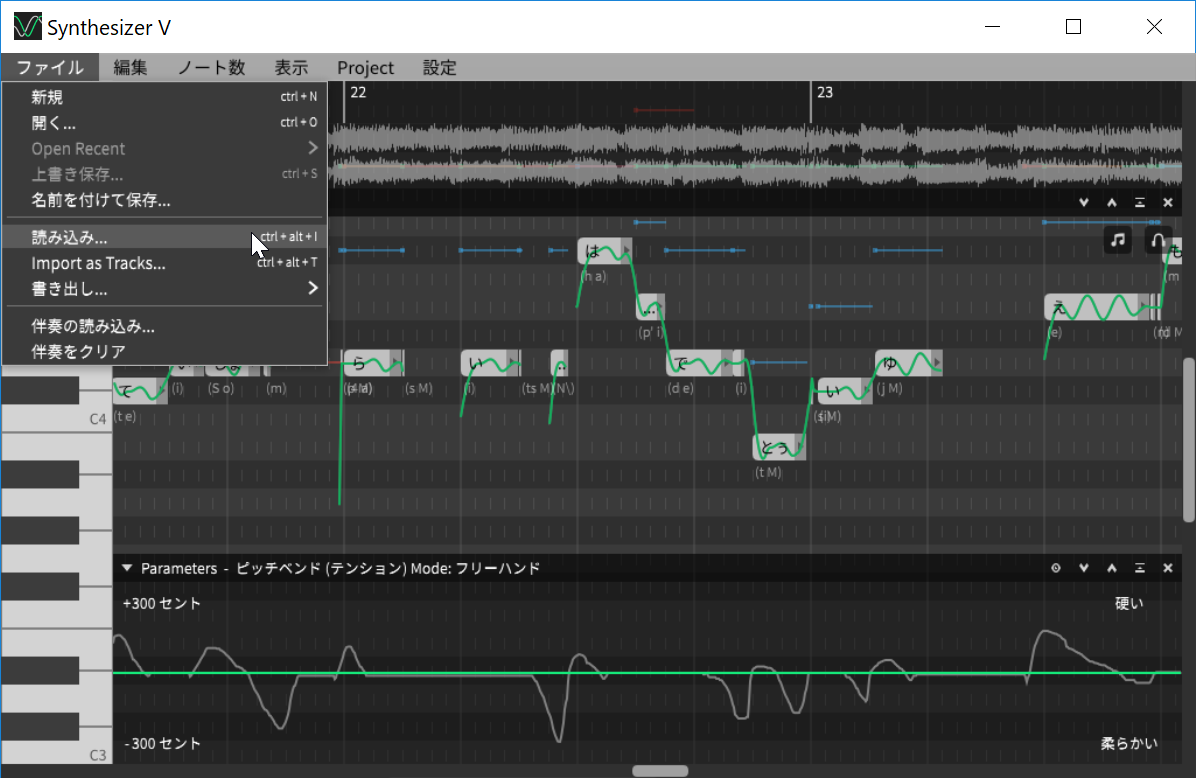Open the 設定 menu
The image size is (1196, 778).
(439, 67)
